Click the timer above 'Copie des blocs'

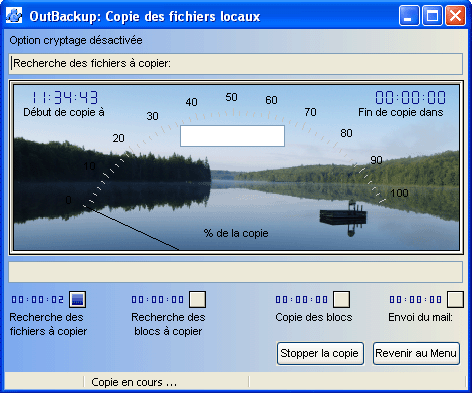click(302, 300)
